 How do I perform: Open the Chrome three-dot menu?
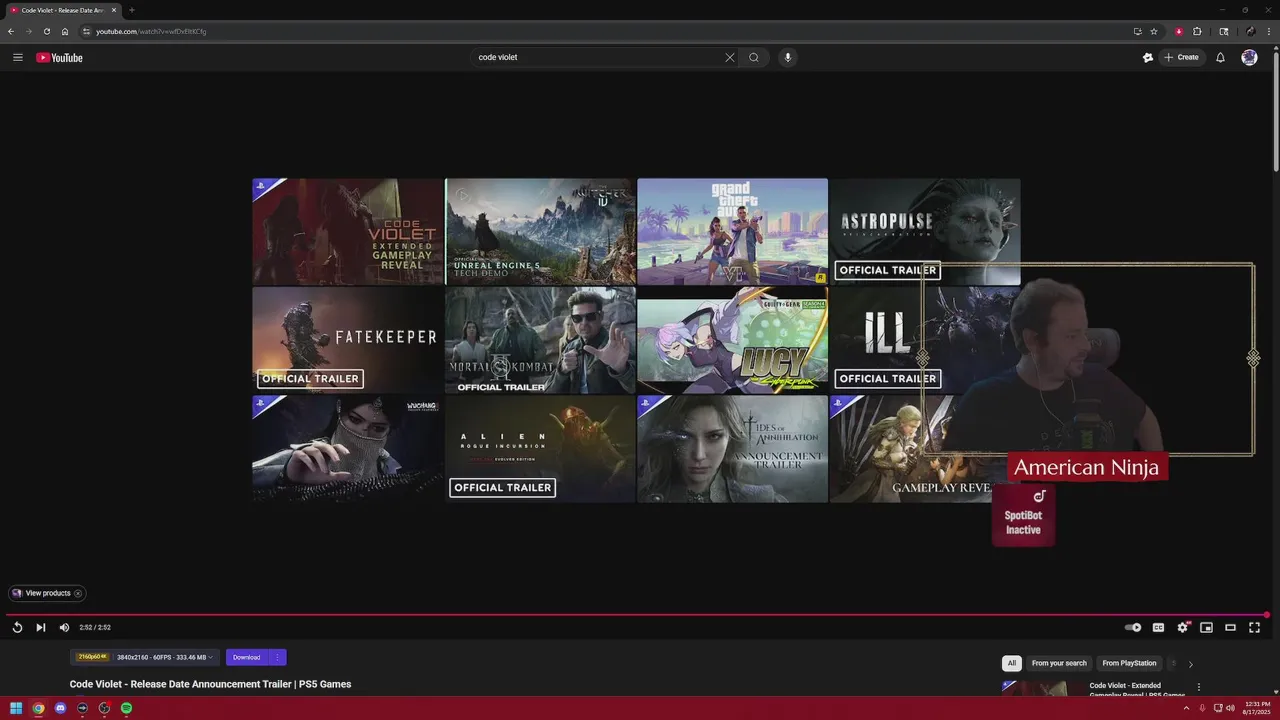(1269, 31)
